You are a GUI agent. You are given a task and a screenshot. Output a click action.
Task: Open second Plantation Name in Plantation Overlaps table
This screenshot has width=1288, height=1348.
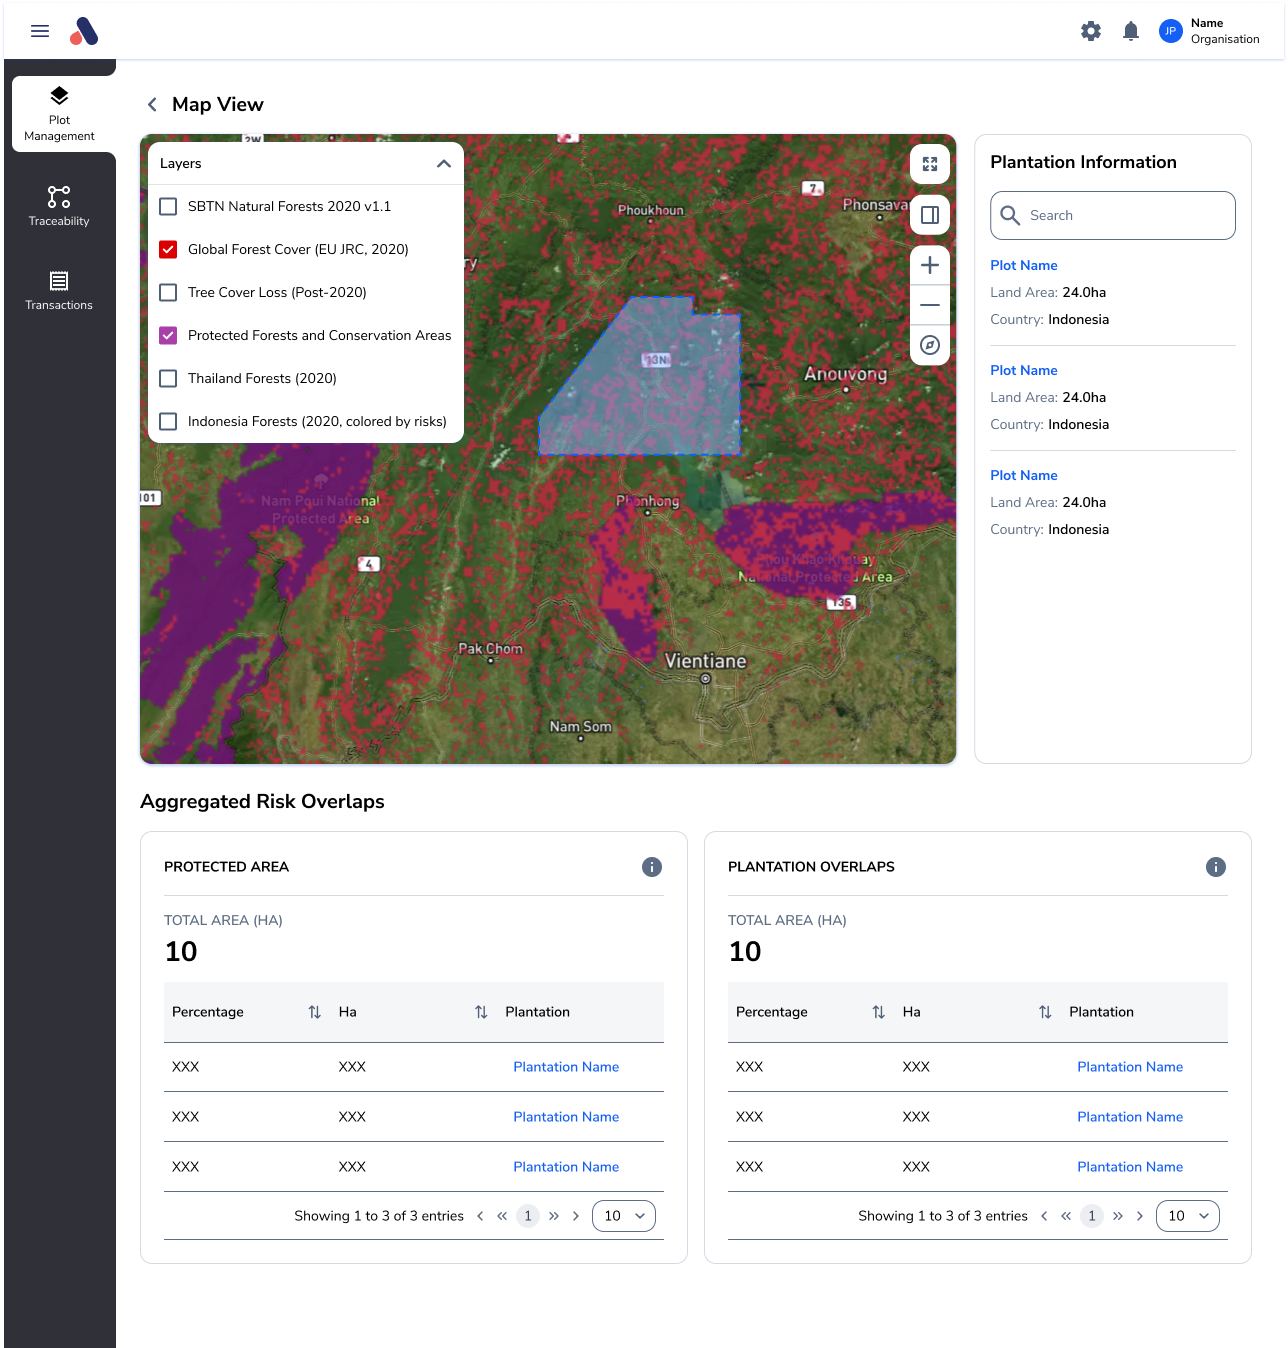[1130, 1117]
